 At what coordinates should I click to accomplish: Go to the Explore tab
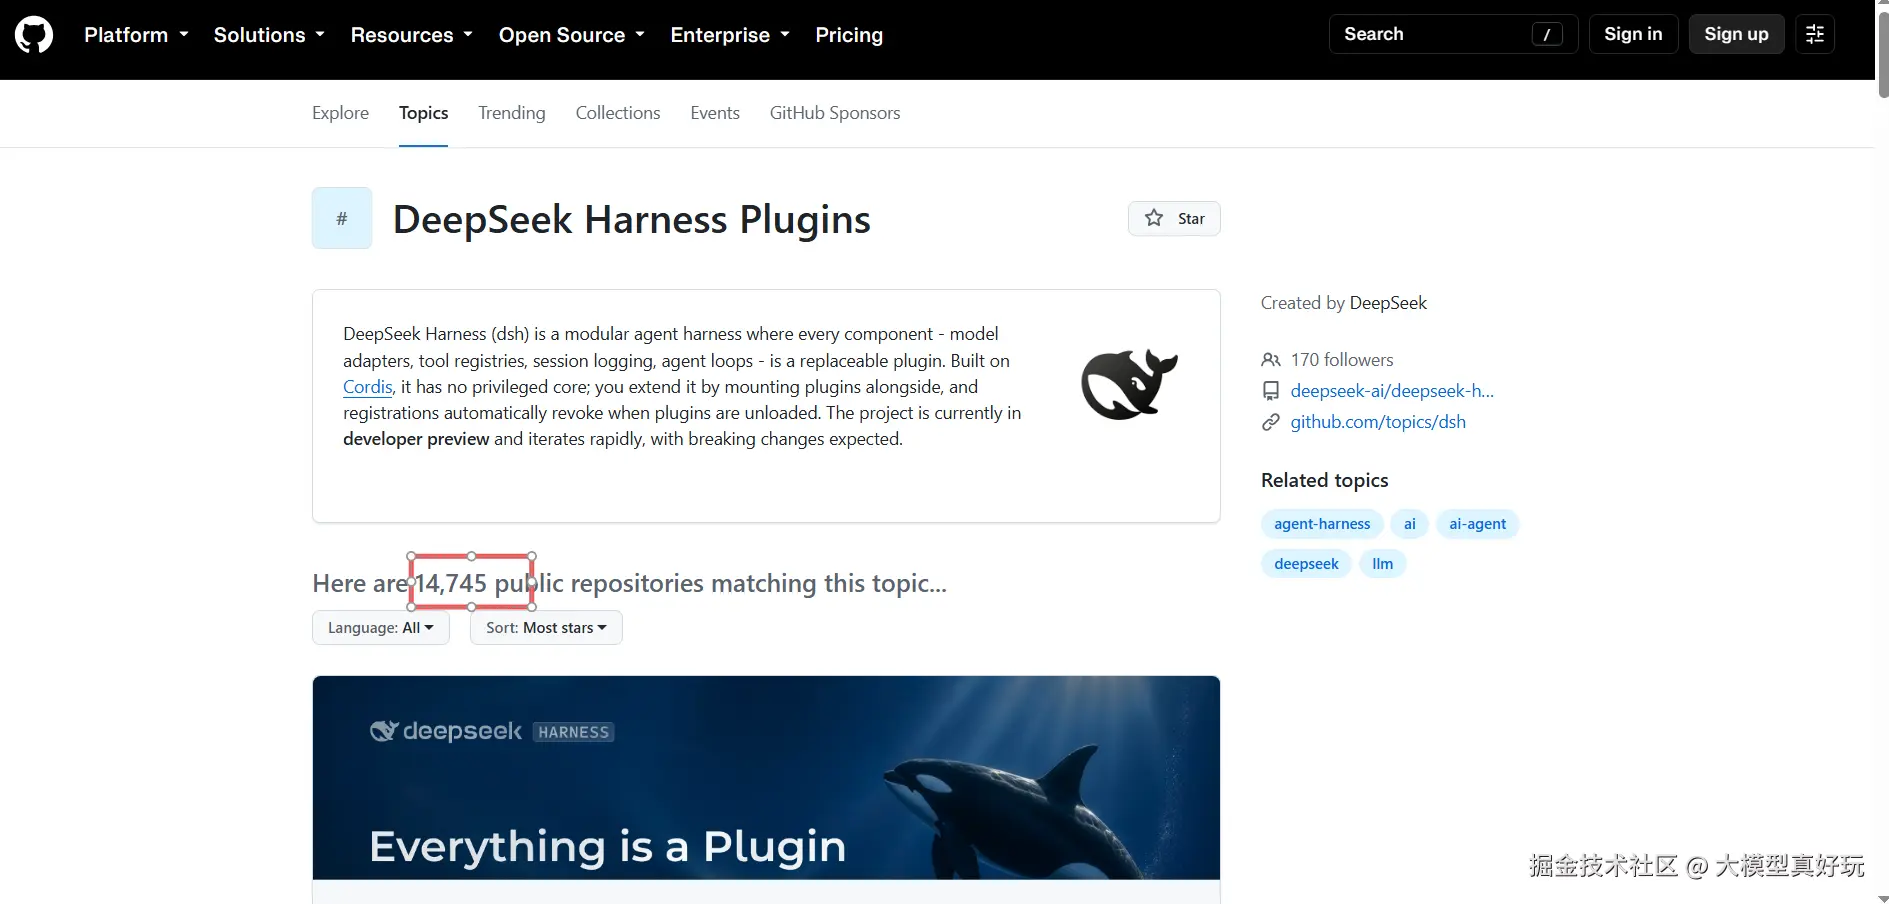tap(340, 113)
